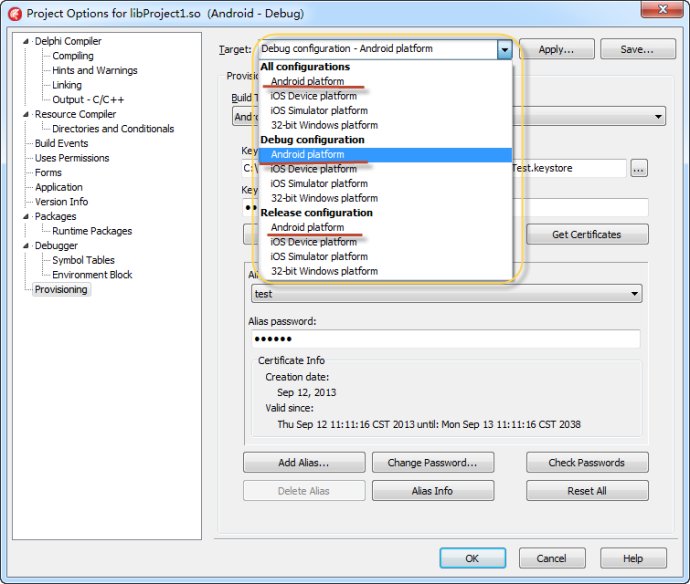Select Build Events in the tree
Screen dimensions: 690x584
(x=62, y=143)
